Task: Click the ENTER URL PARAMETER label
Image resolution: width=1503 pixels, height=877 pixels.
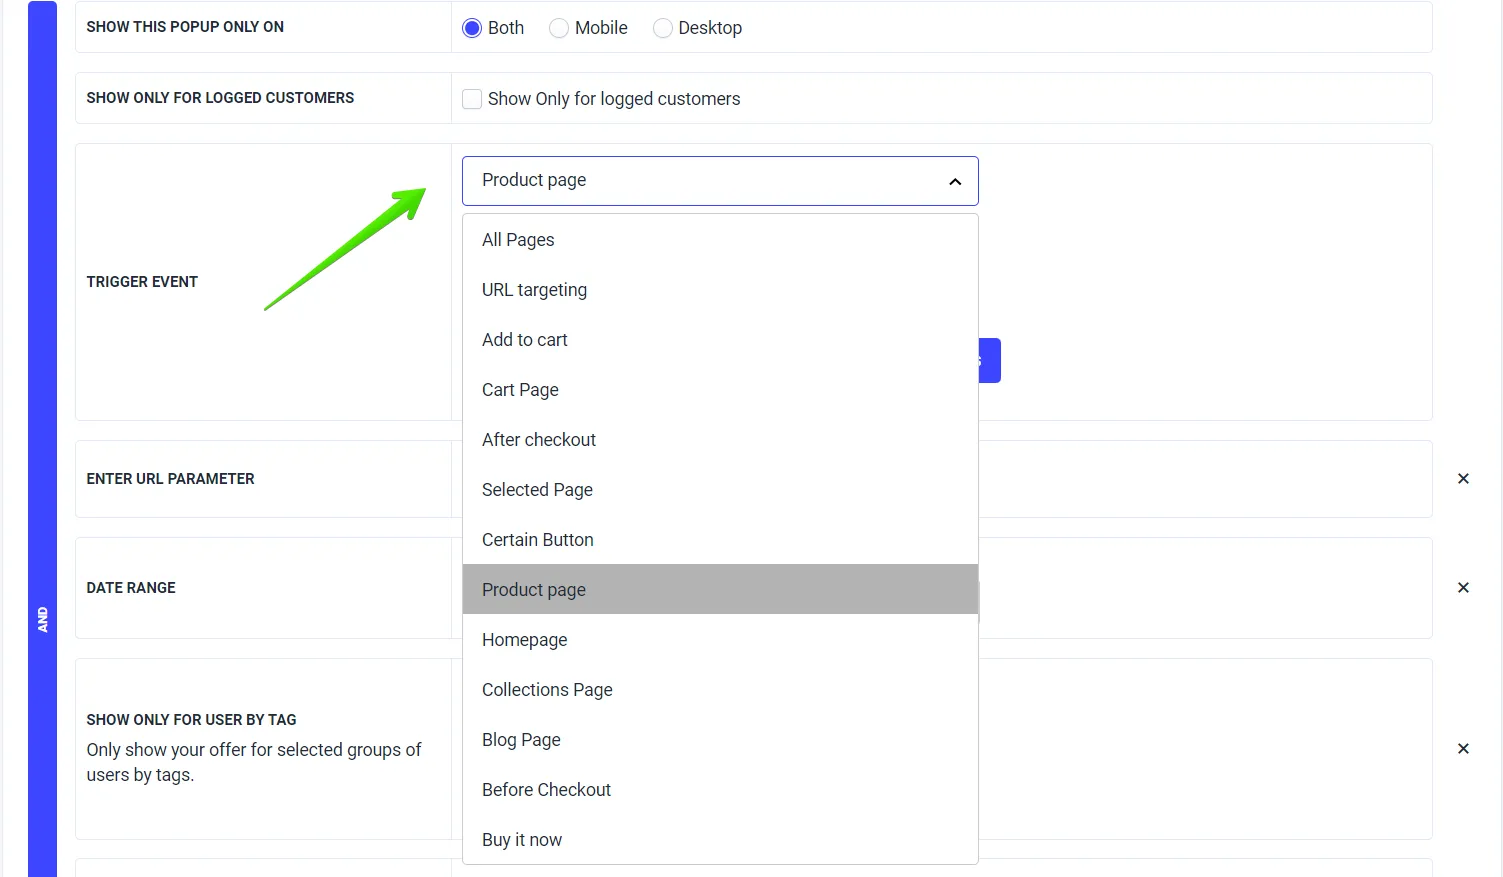Action: click(170, 479)
